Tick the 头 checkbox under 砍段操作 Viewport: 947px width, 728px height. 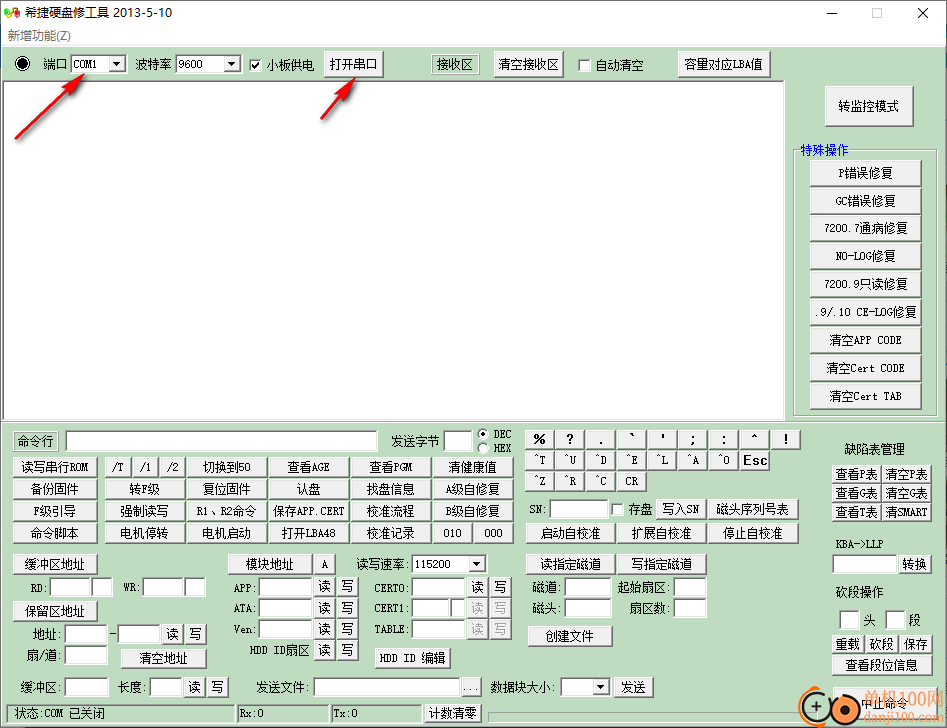pyautogui.click(x=849, y=620)
